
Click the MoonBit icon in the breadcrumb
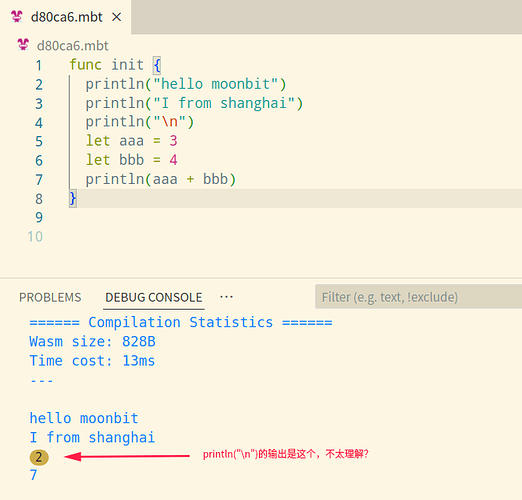pos(23,44)
